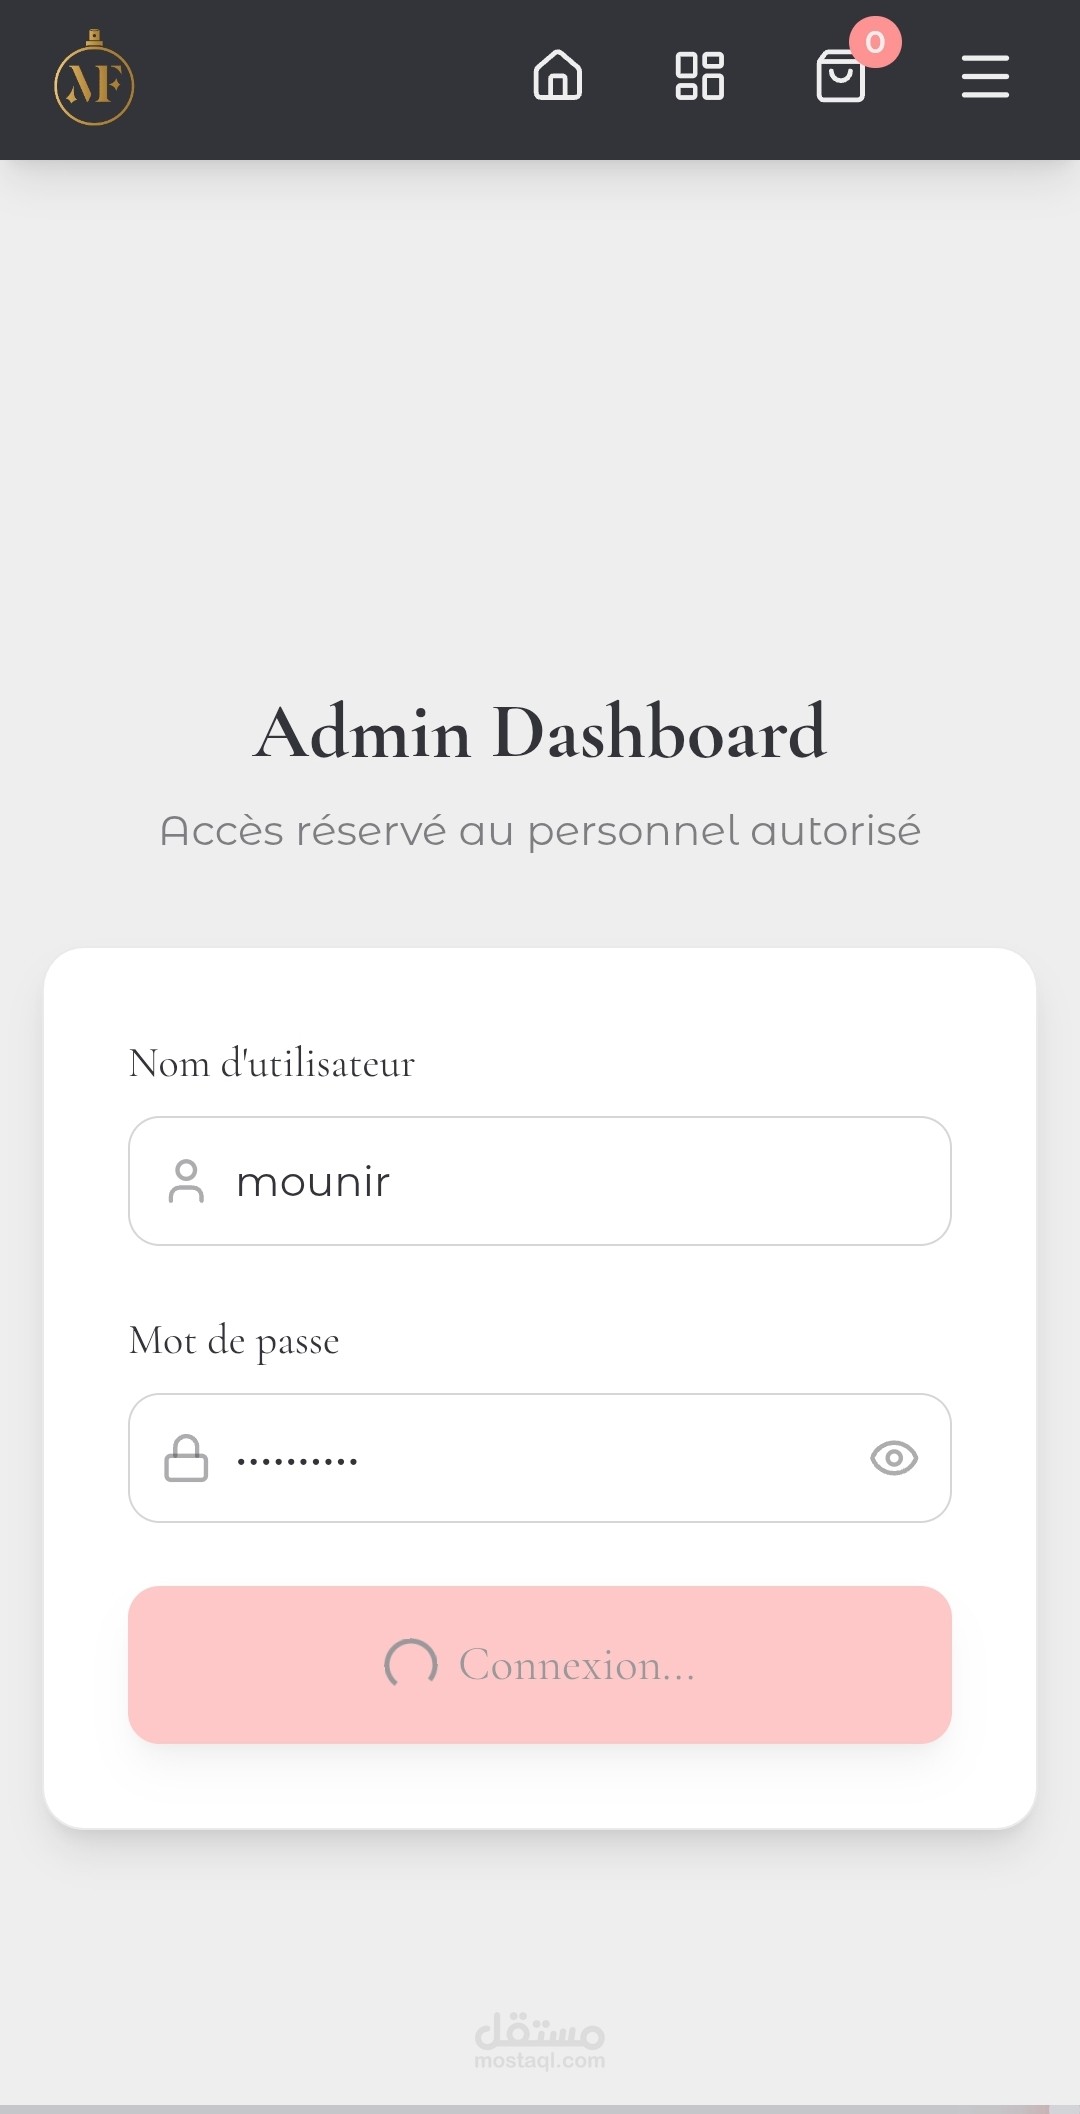
Task: Click empty space in dark header bar
Action: 330,80
